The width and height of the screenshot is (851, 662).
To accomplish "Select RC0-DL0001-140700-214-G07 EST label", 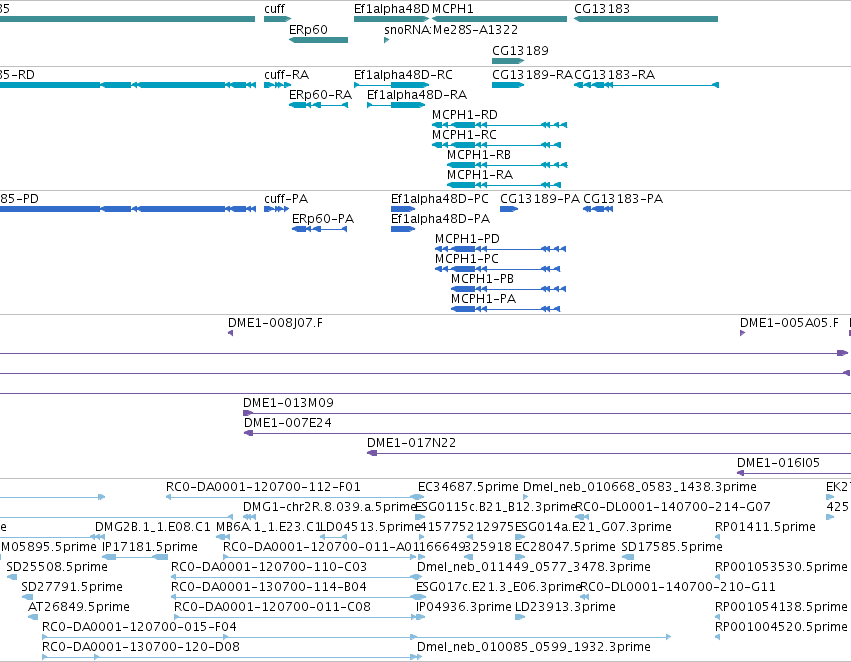I will click(x=673, y=507).
